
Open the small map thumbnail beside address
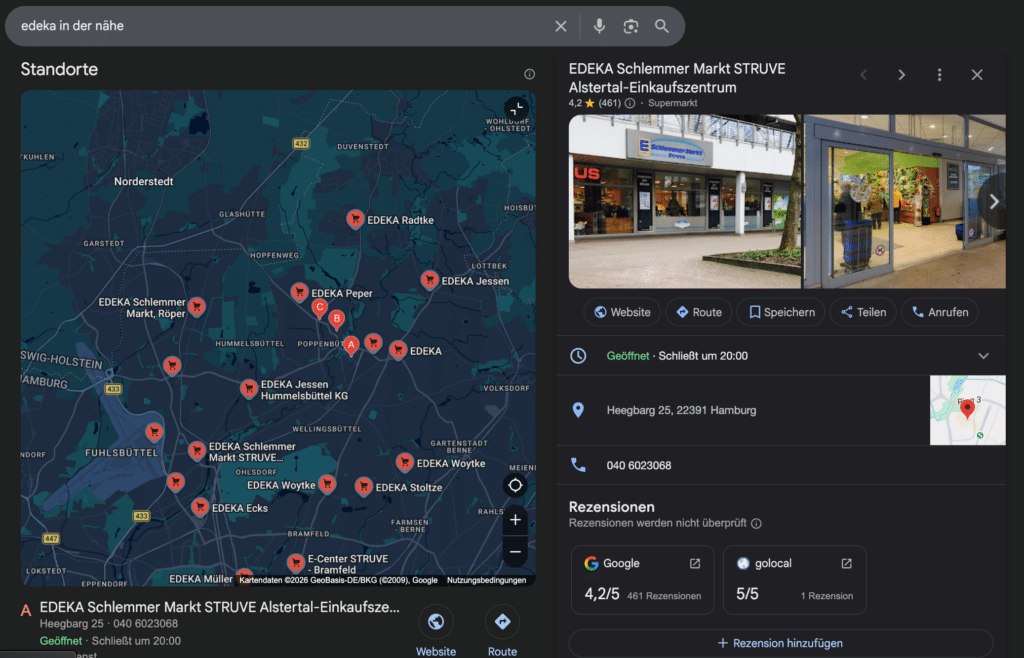click(967, 410)
